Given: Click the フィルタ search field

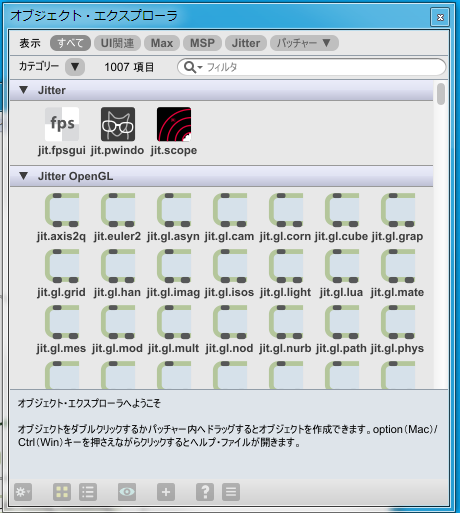Looking at the screenshot, I should [311, 67].
